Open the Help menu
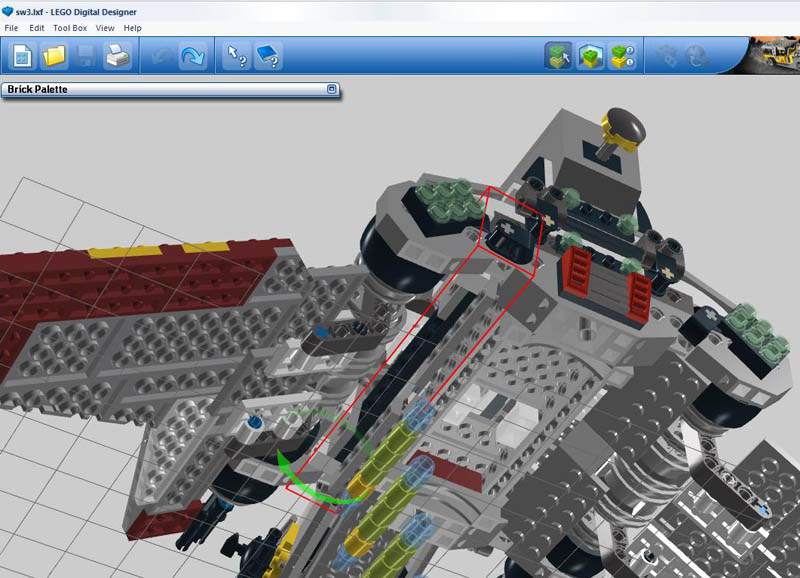Viewport: 800px width, 578px height. [x=132, y=28]
